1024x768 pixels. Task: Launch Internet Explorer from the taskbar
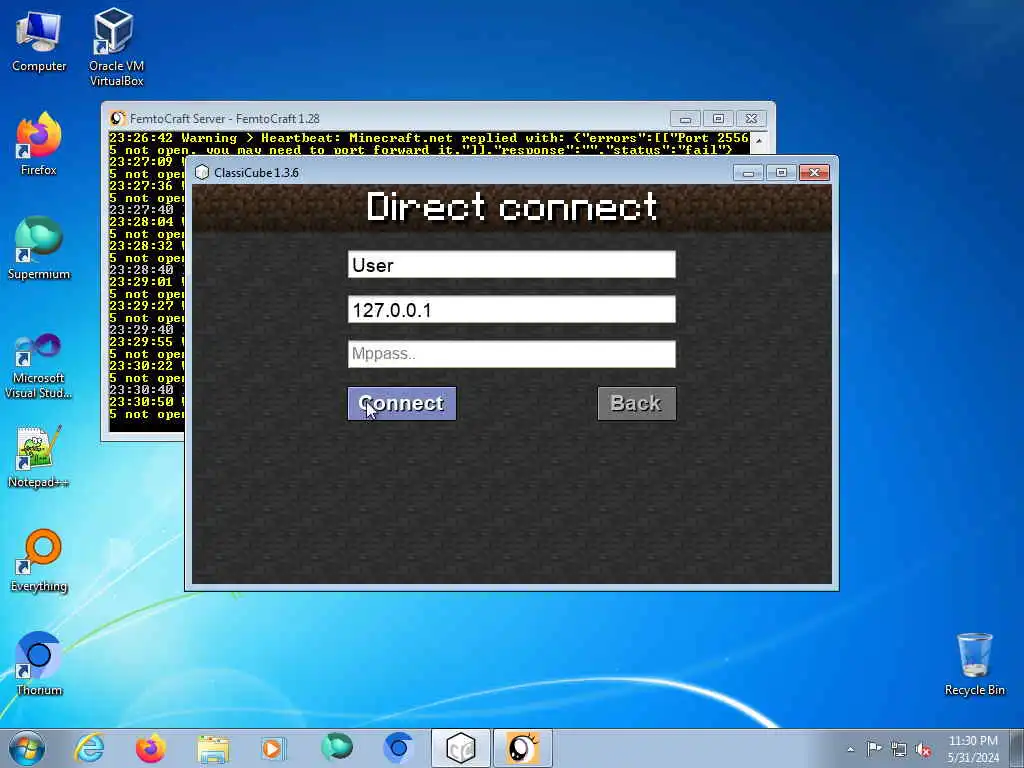89,748
